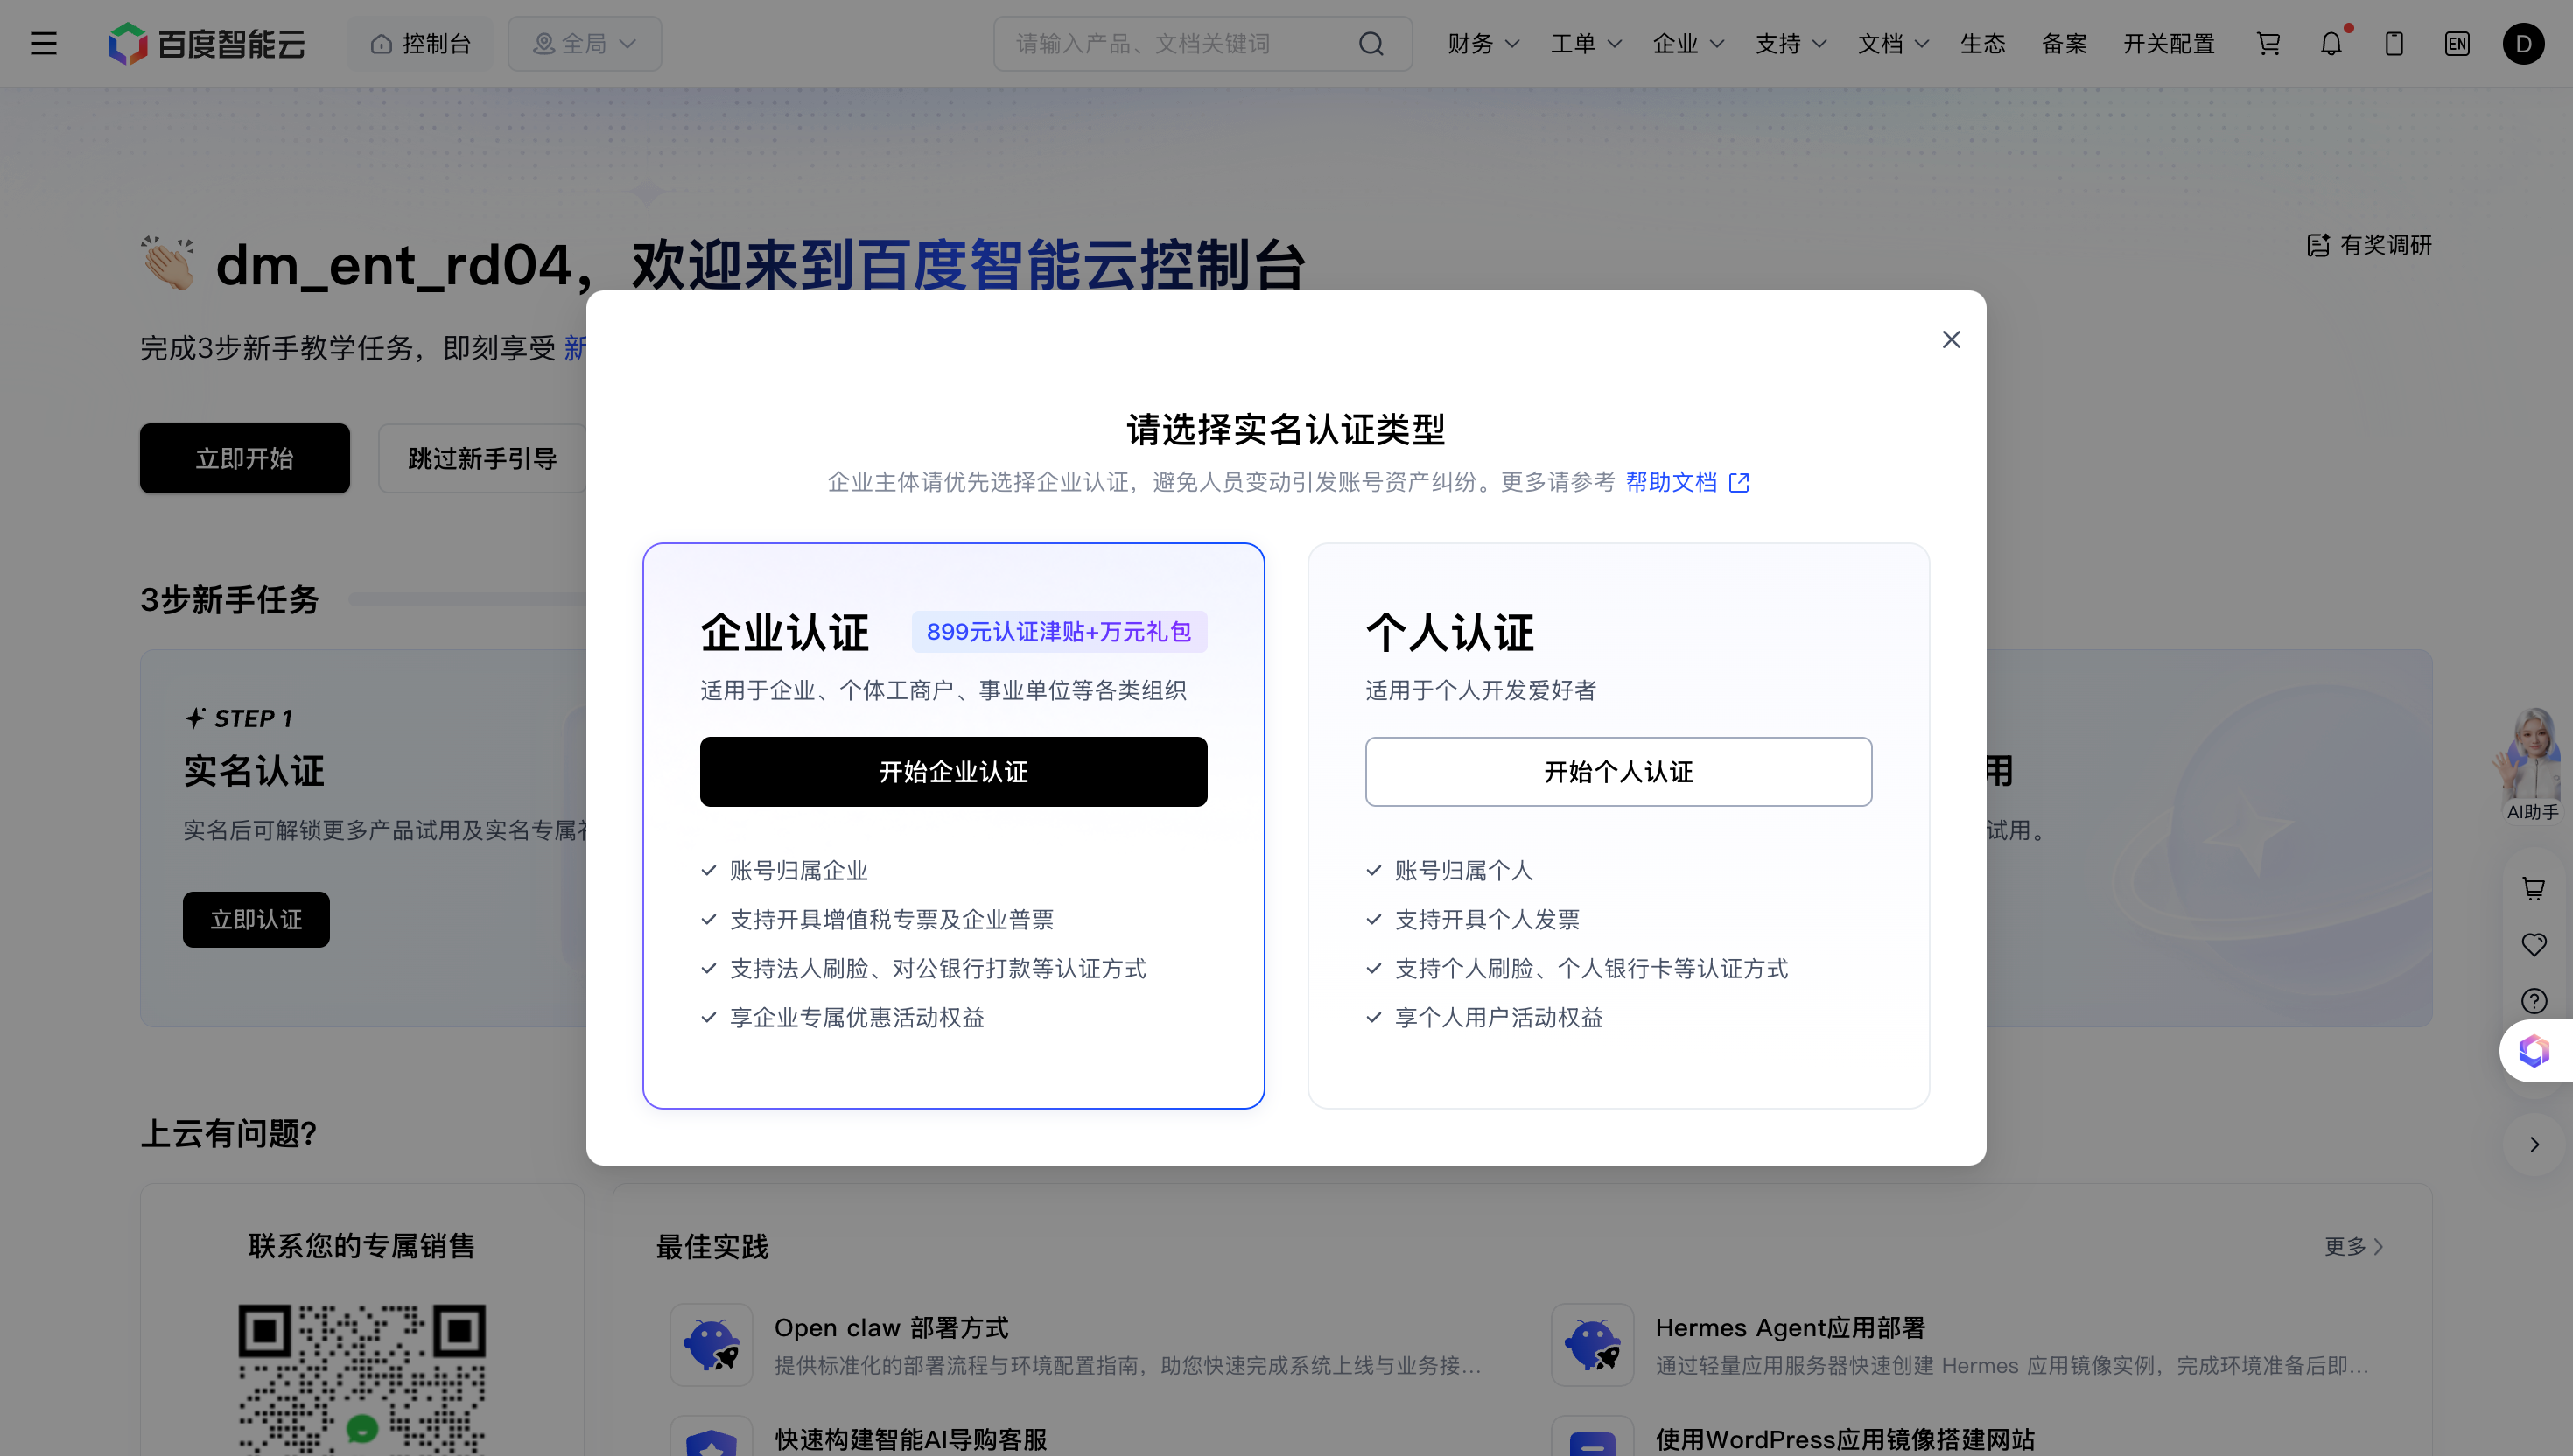Image resolution: width=2573 pixels, height=1456 pixels.
Task: Focus the product and docs search field
Action: click(1203, 44)
